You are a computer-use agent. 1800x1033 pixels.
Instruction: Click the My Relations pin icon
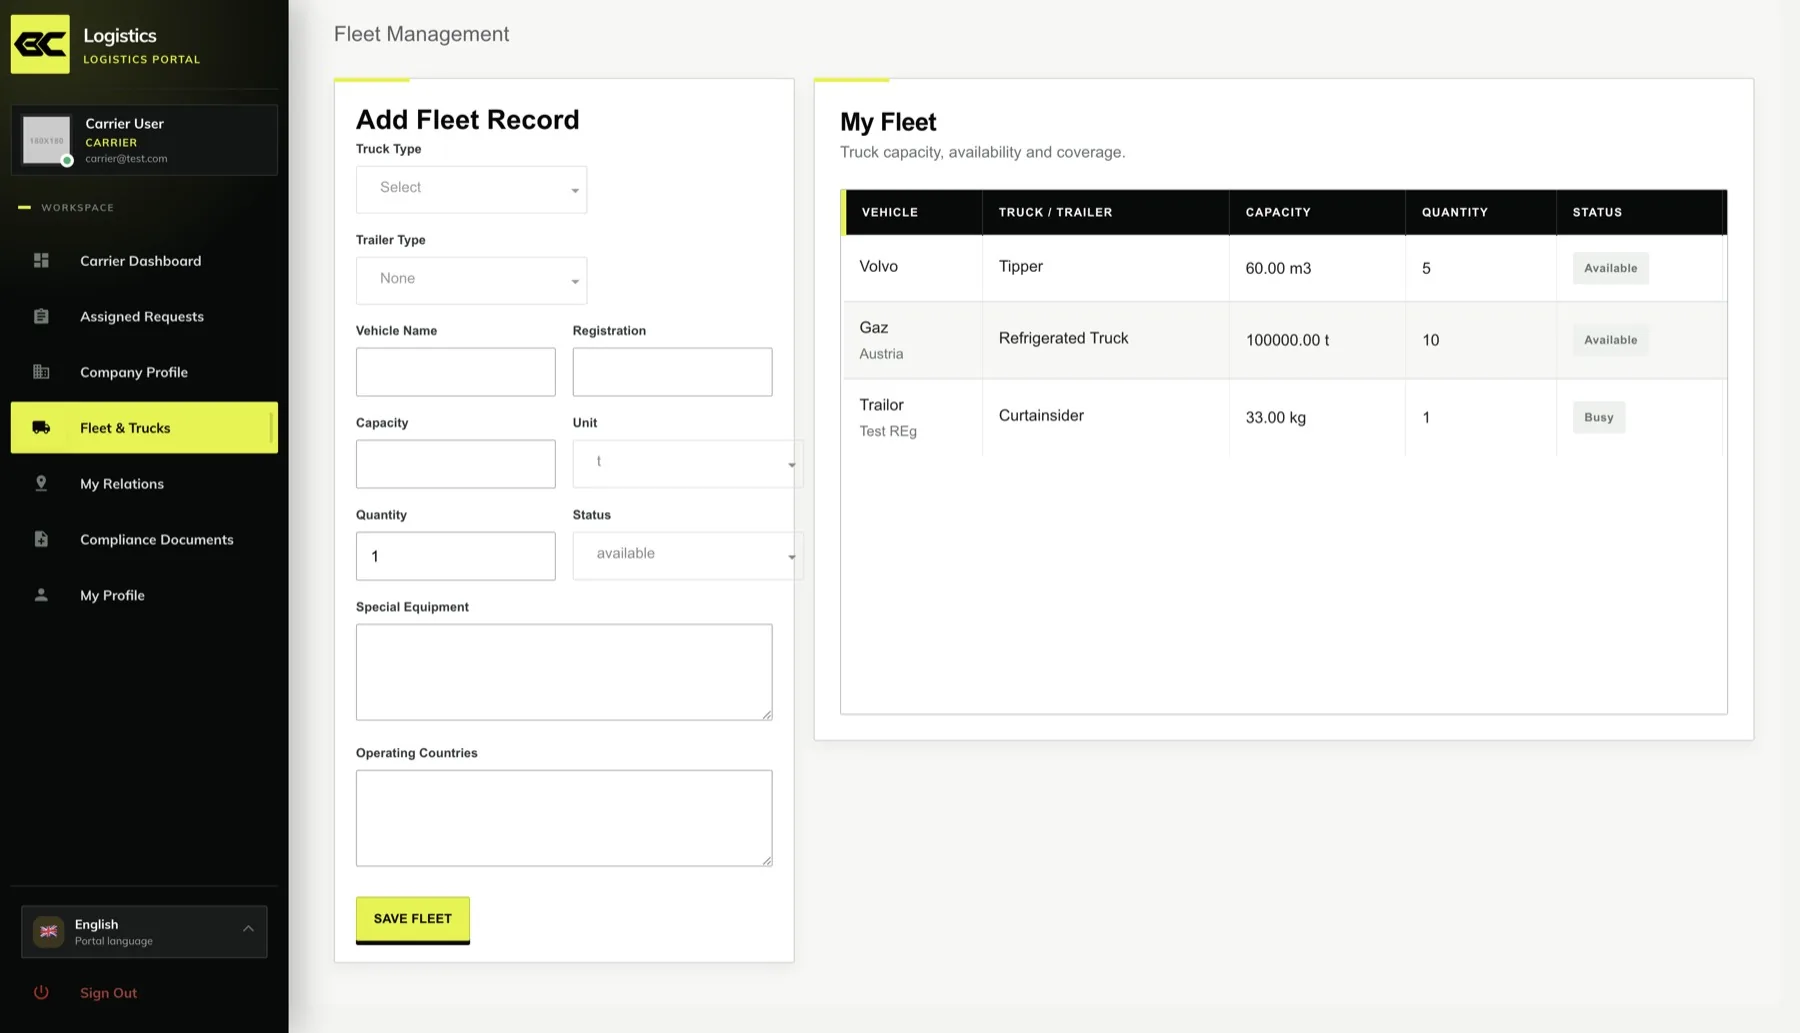coord(41,483)
